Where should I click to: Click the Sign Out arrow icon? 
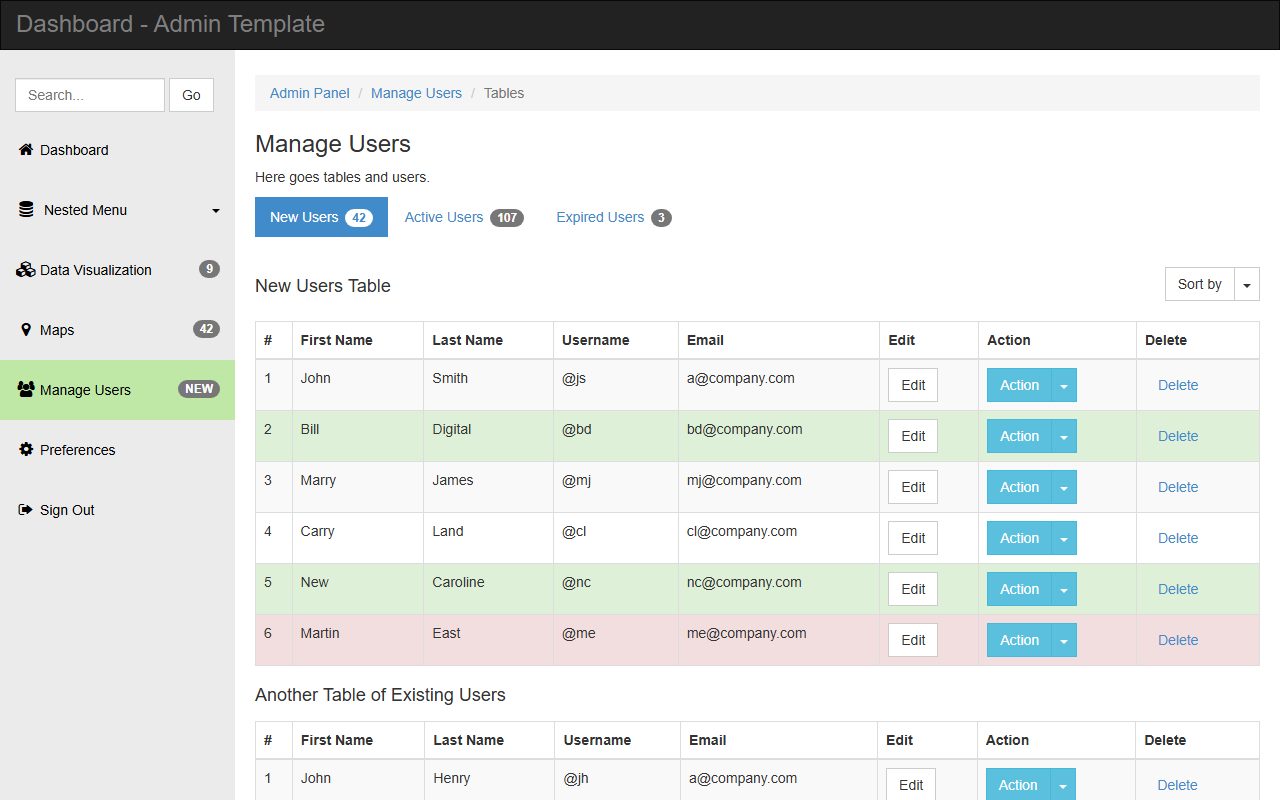click(x=26, y=510)
